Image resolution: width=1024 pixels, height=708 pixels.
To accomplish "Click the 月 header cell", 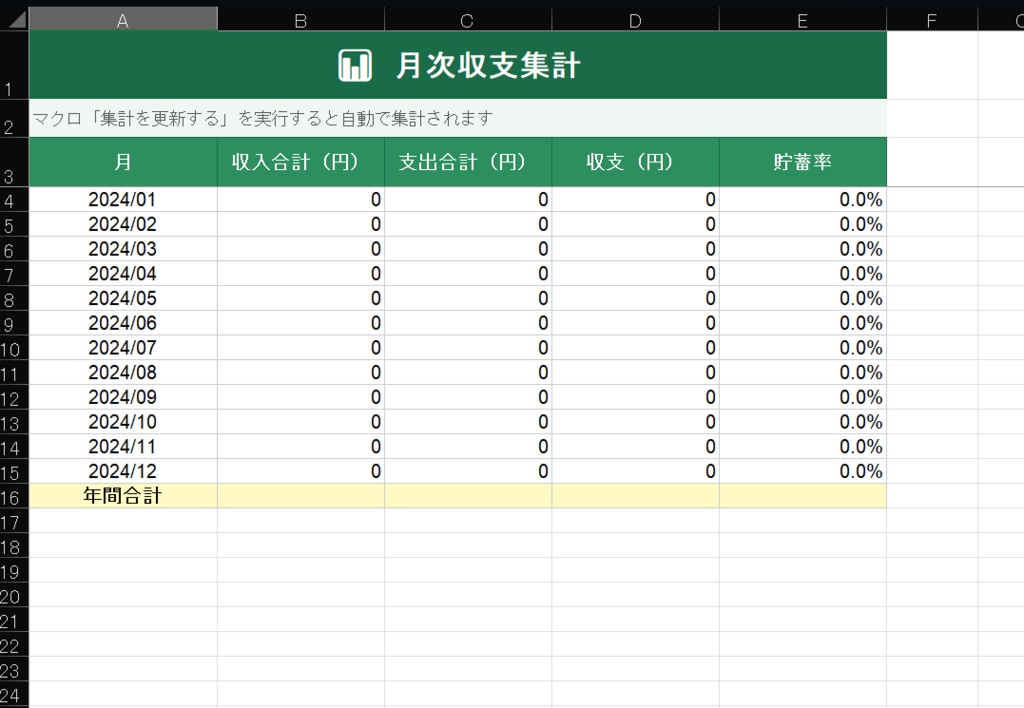I will pos(123,162).
